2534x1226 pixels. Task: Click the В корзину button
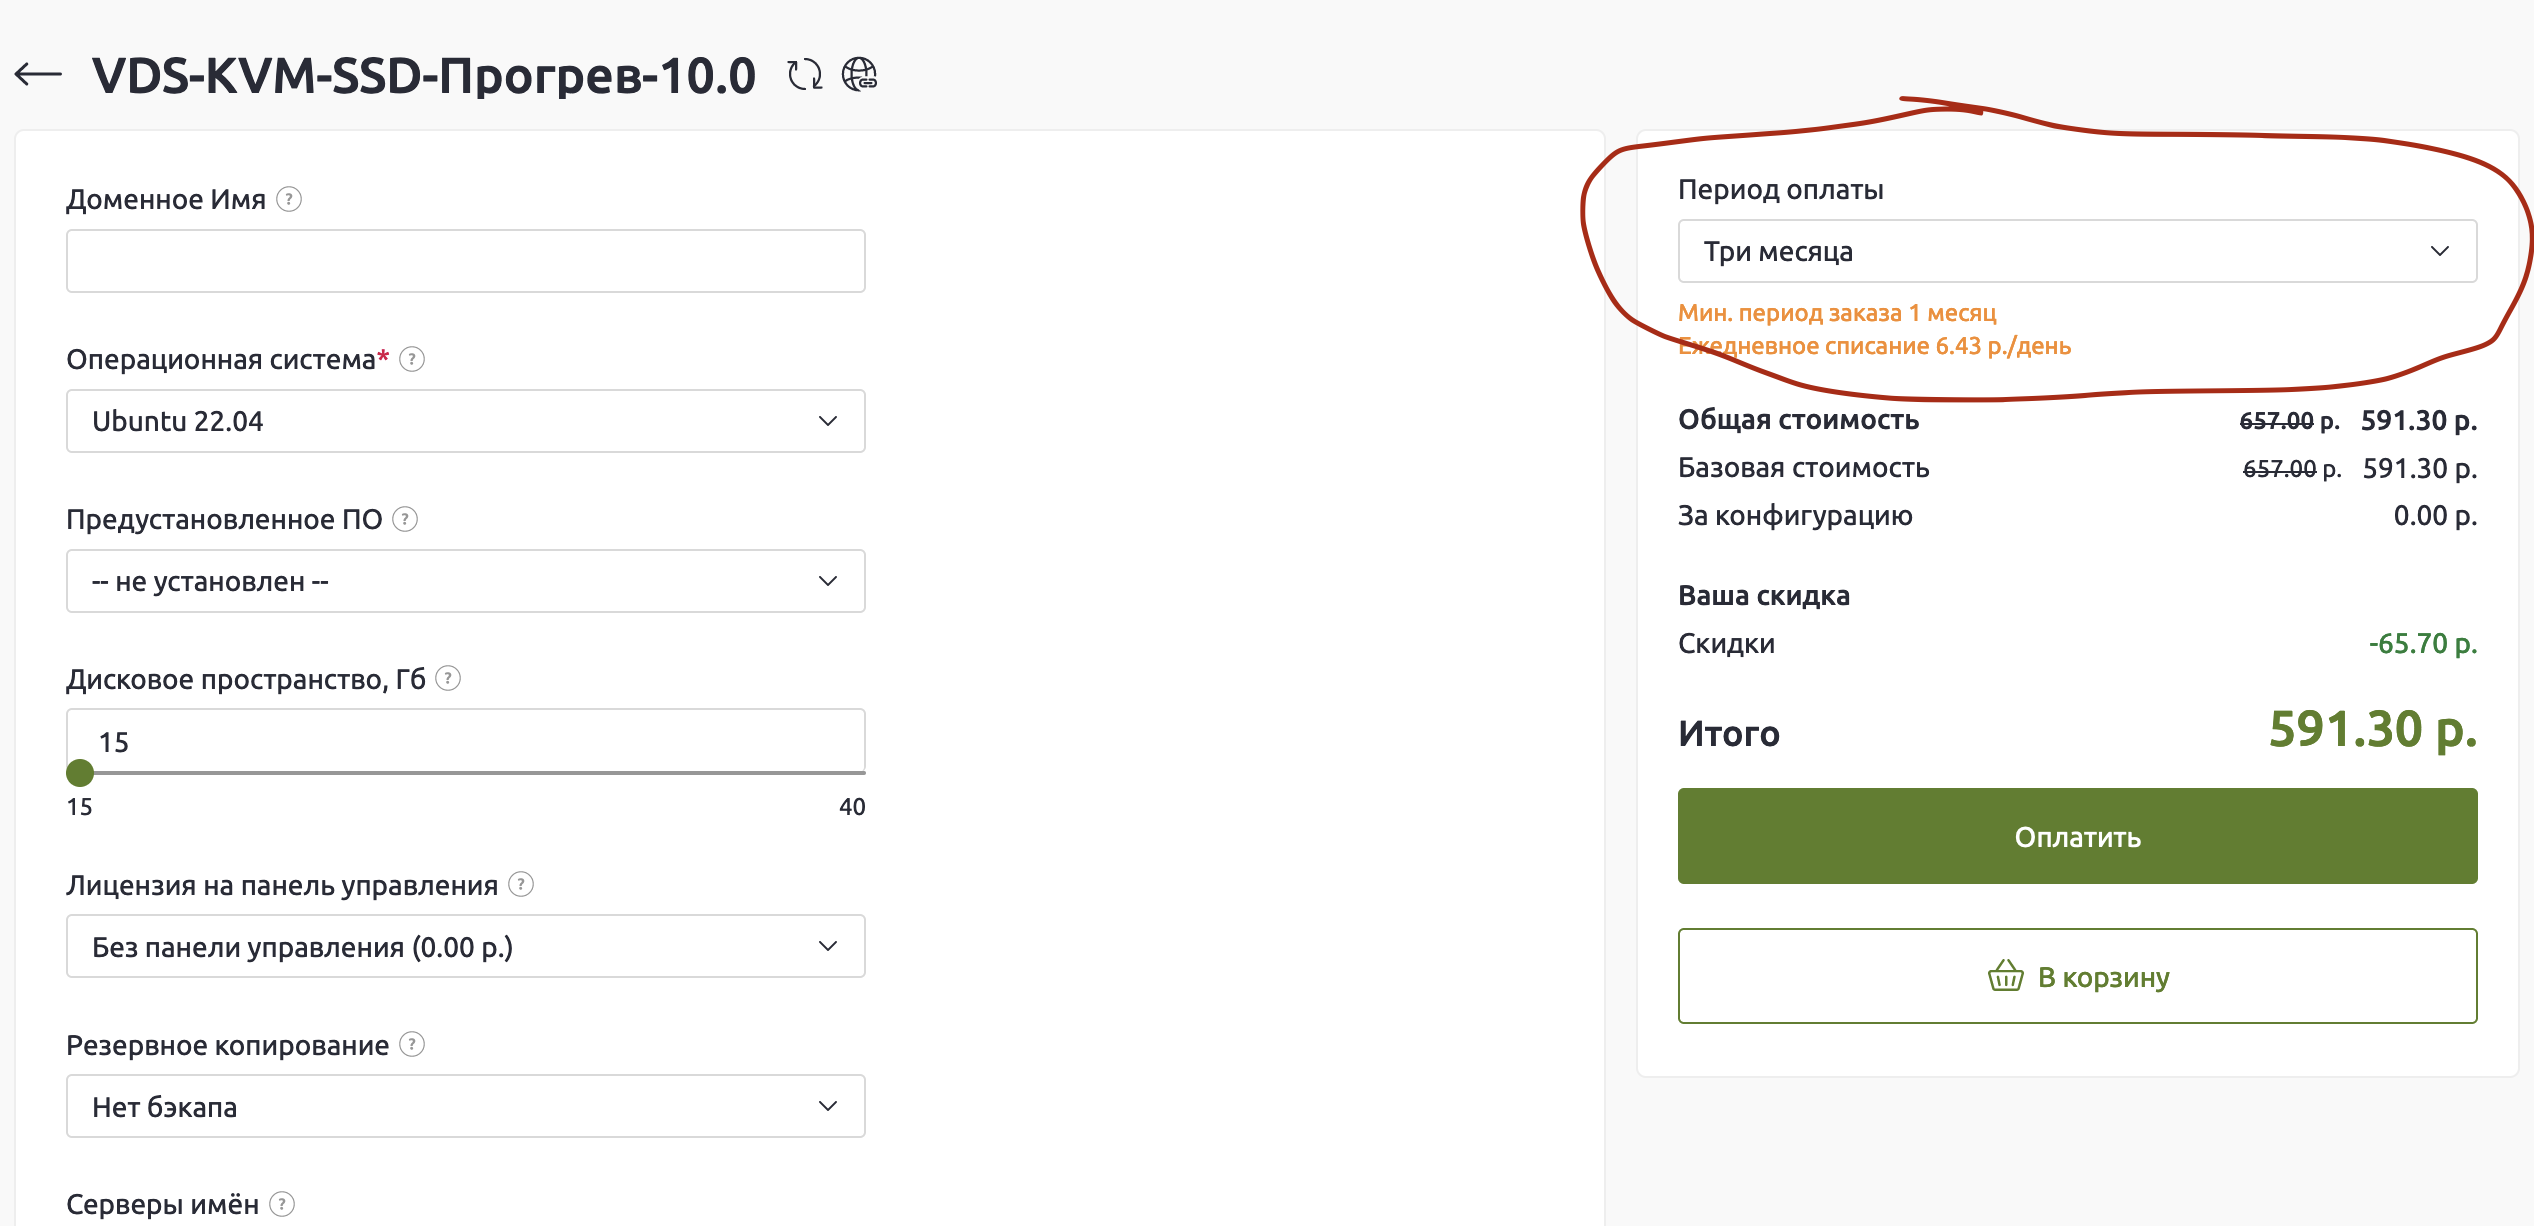[x=2076, y=976]
